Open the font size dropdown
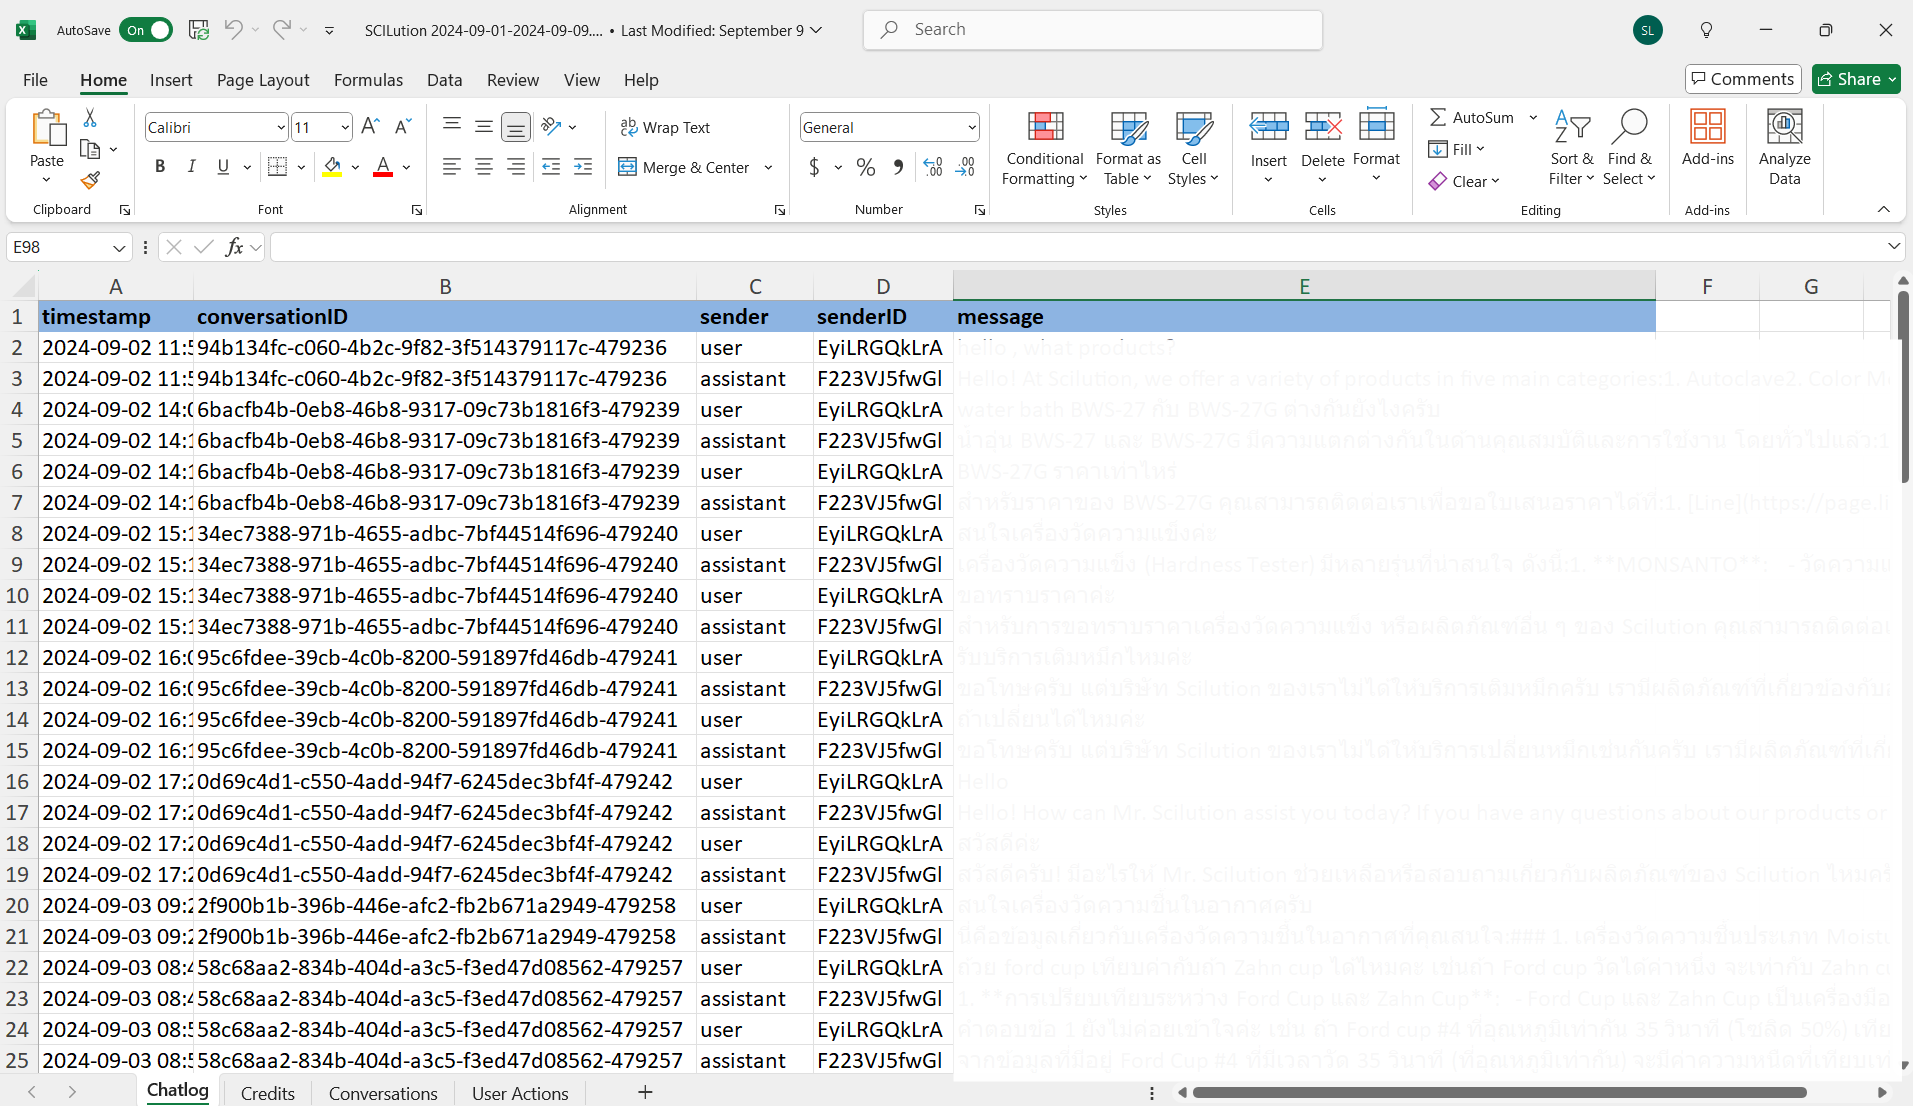 coord(345,127)
